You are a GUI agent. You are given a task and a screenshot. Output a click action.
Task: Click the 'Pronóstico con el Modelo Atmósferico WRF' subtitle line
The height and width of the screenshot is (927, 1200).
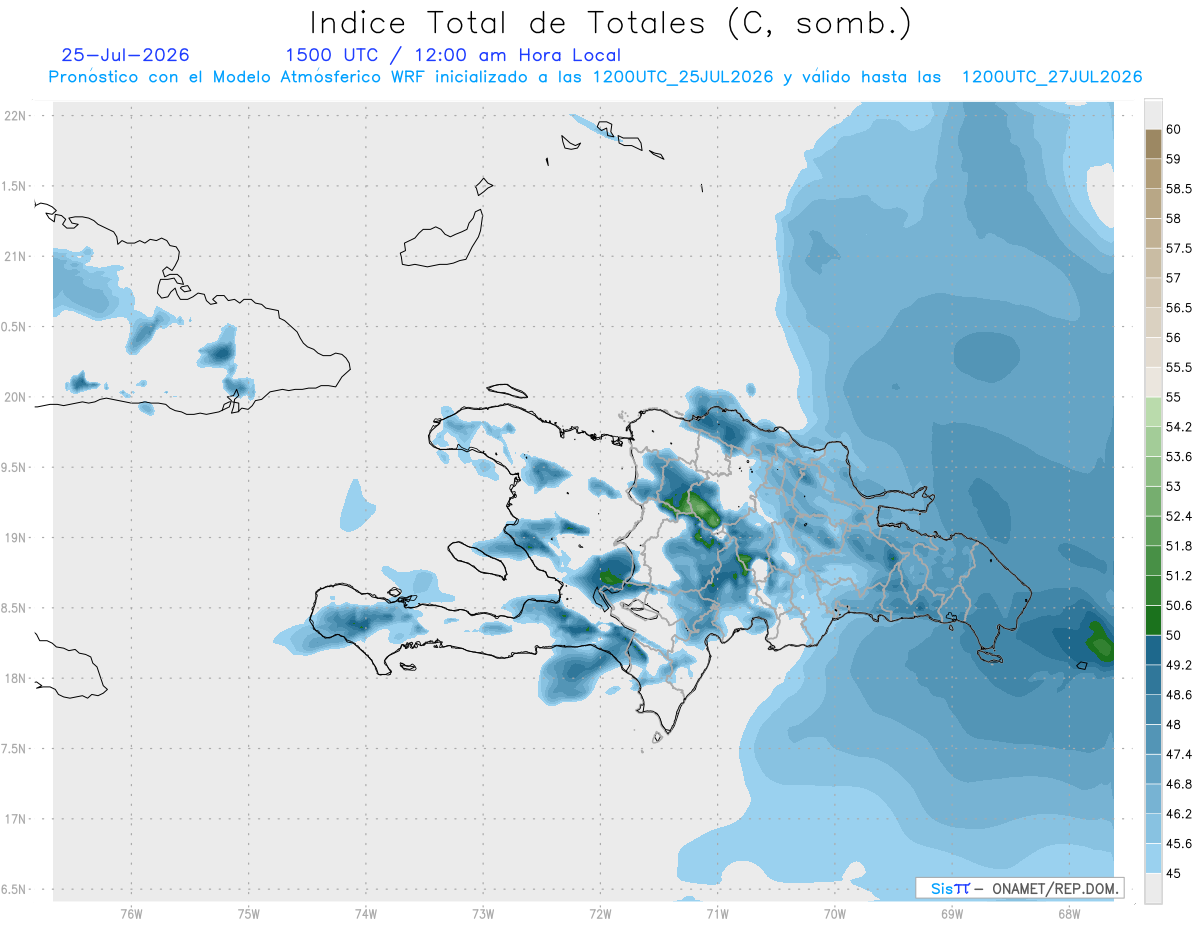[x=595, y=77]
